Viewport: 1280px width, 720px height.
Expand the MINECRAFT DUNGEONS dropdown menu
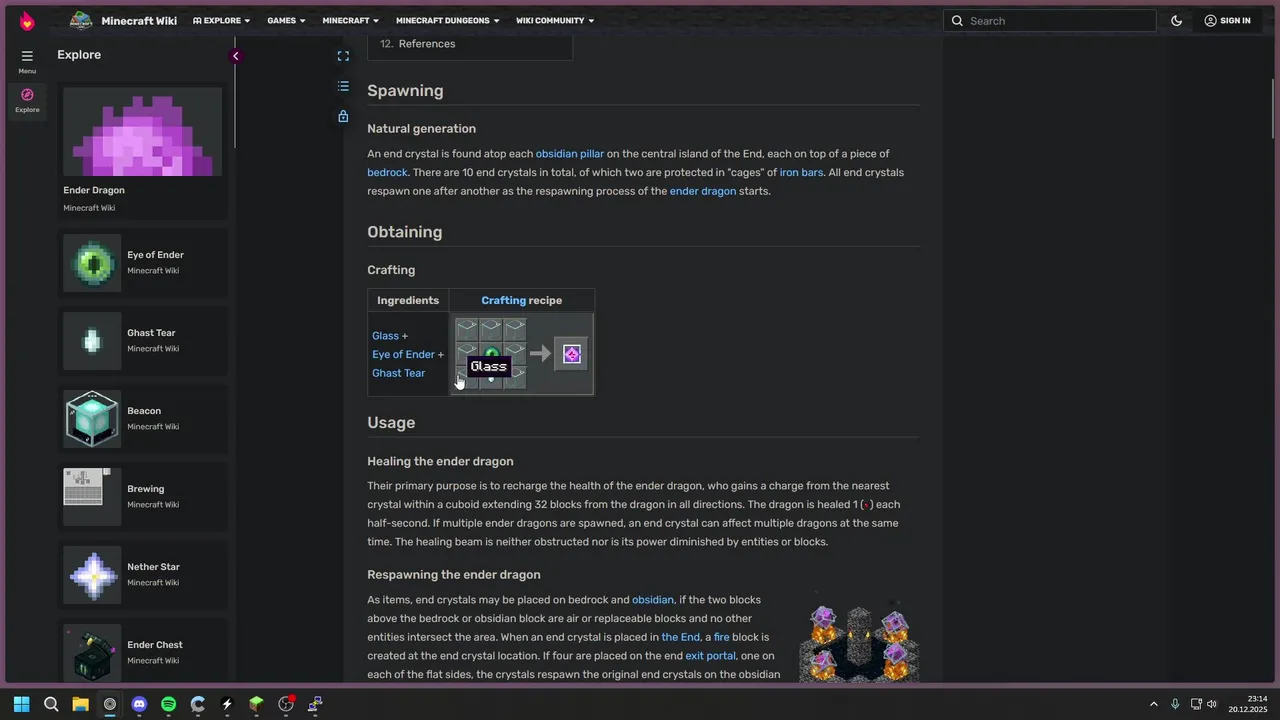447,21
